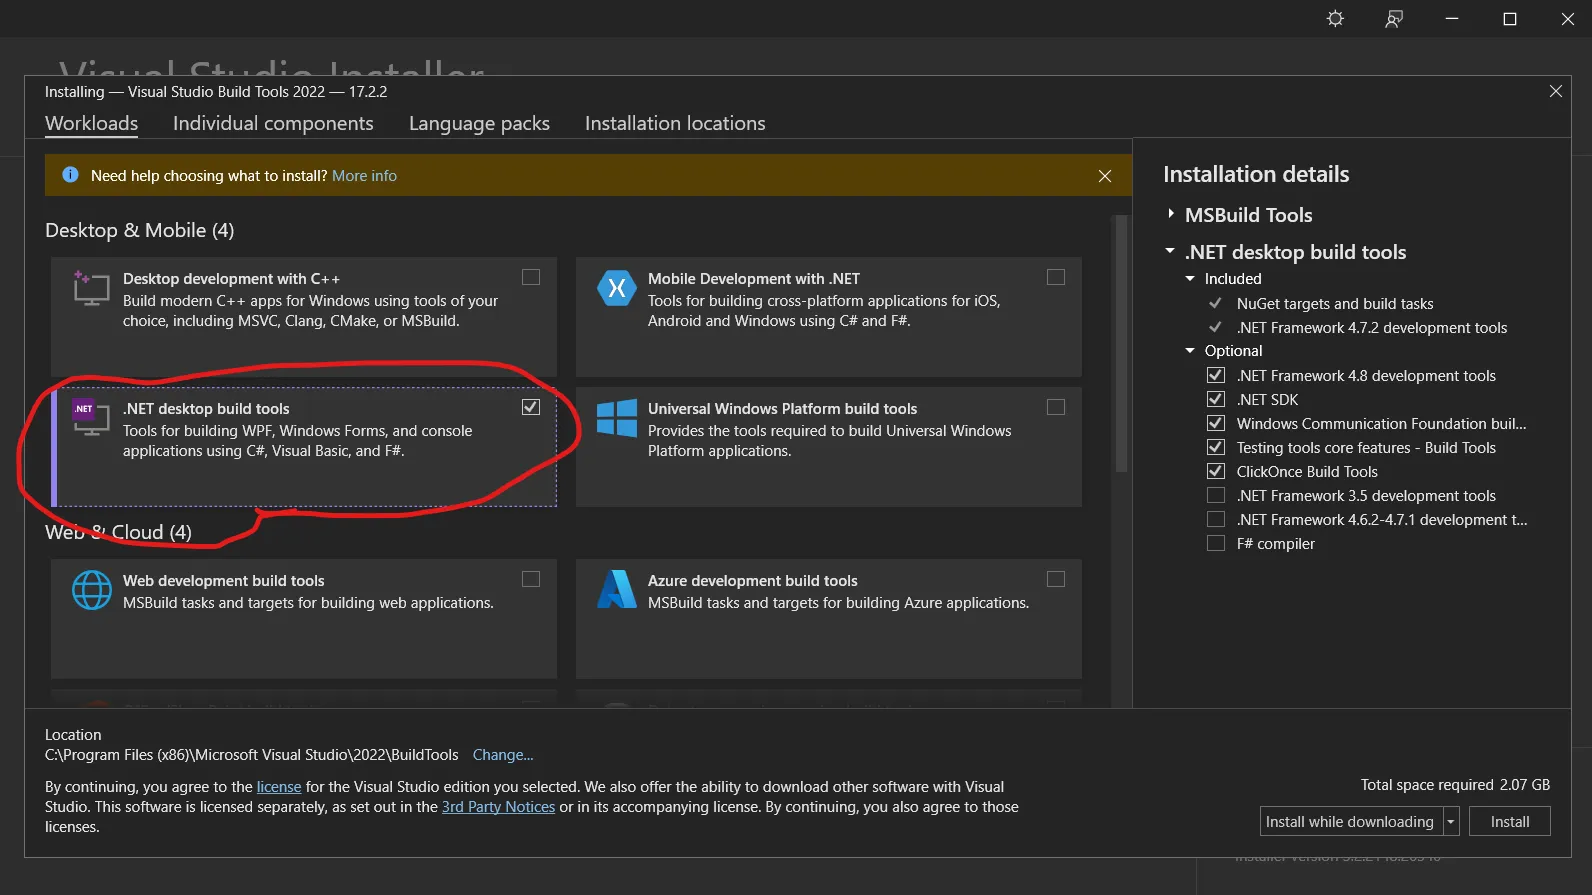The width and height of the screenshot is (1592, 895).
Task: Open the More info link
Action: click(x=364, y=175)
